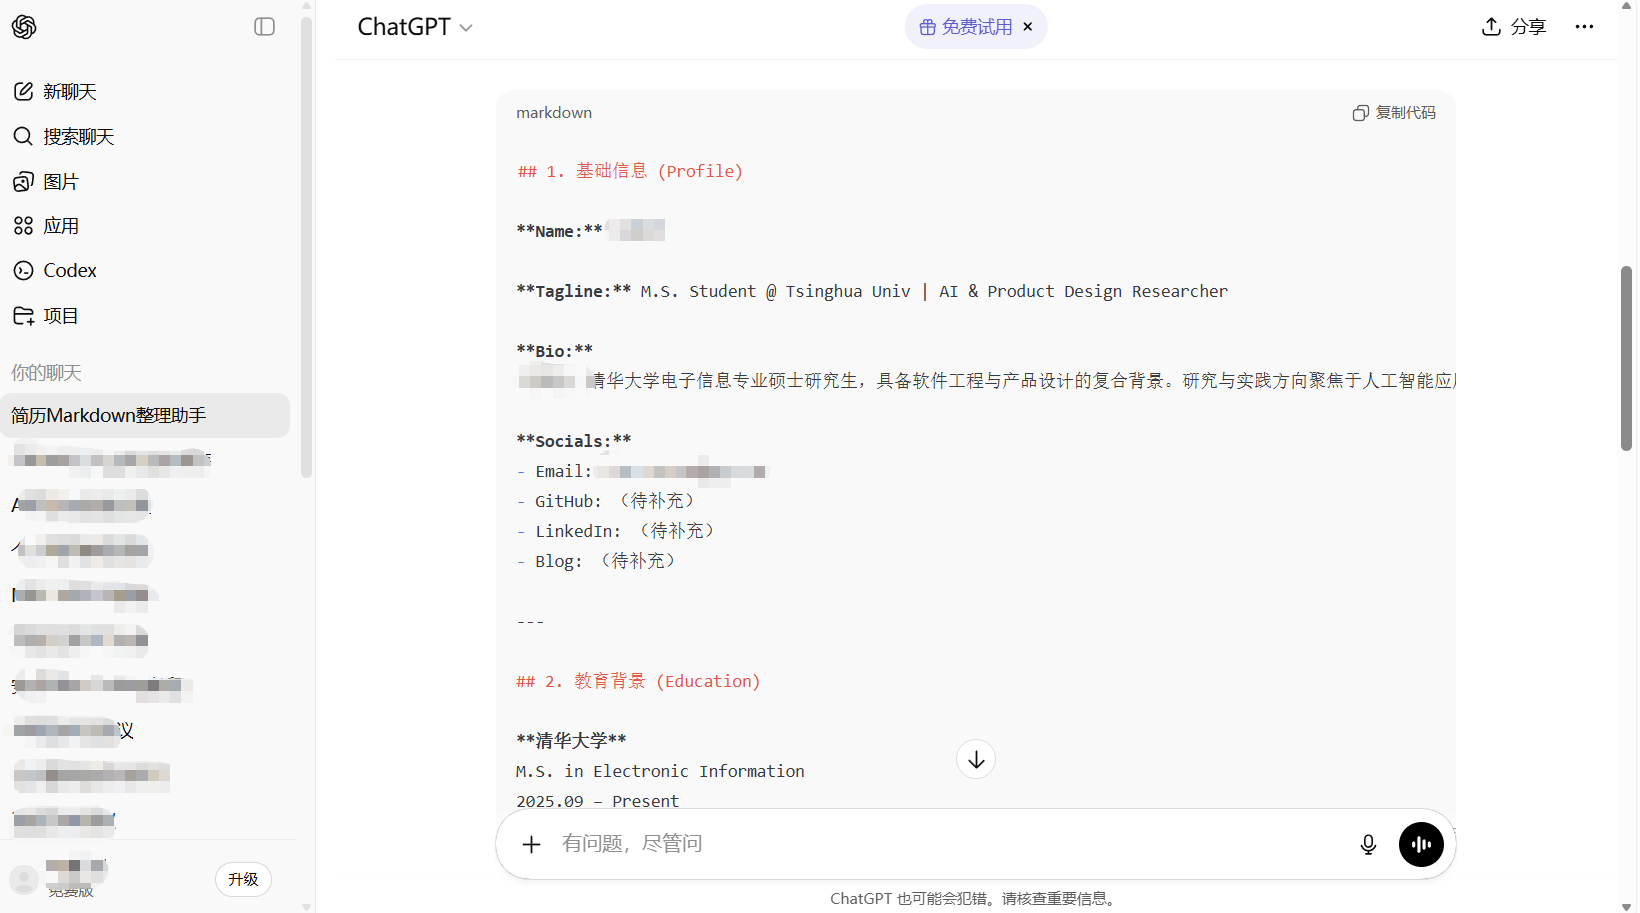Open the 项目 projects section
Image resolution: width=1640 pixels, height=913 pixels.
pyautogui.click(x=60, y=316)
